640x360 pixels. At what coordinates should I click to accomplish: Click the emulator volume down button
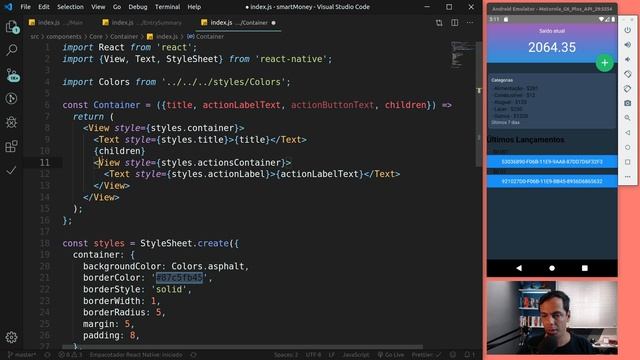click(x=628, y=59)
